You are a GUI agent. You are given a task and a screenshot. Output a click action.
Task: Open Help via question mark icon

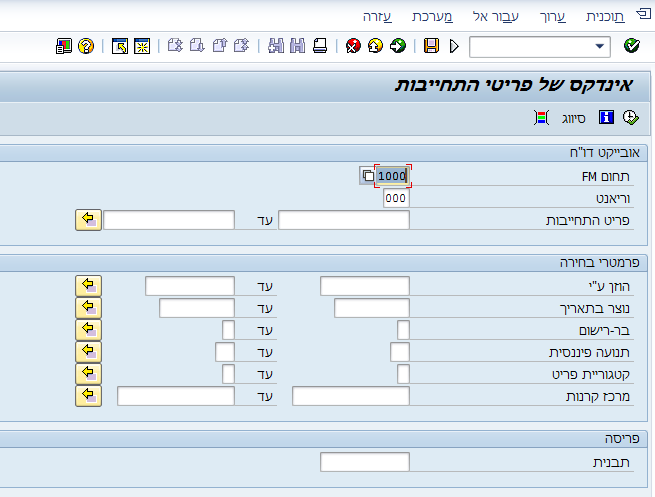86,46
